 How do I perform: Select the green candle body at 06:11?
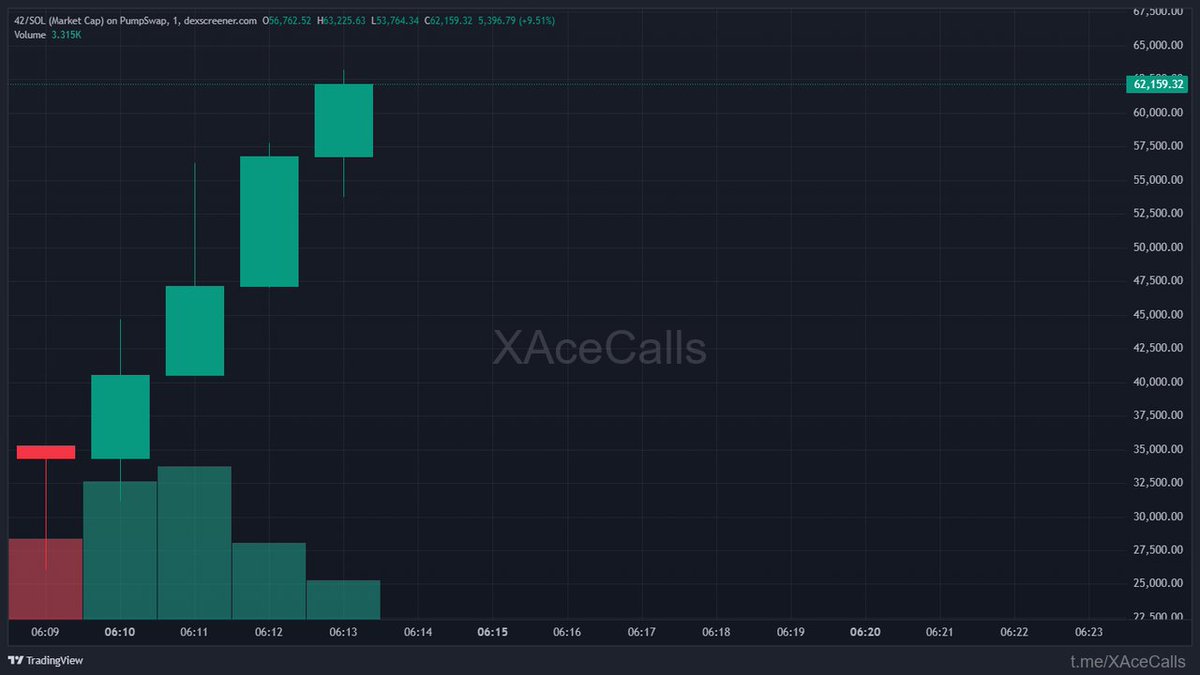[194, 331]
